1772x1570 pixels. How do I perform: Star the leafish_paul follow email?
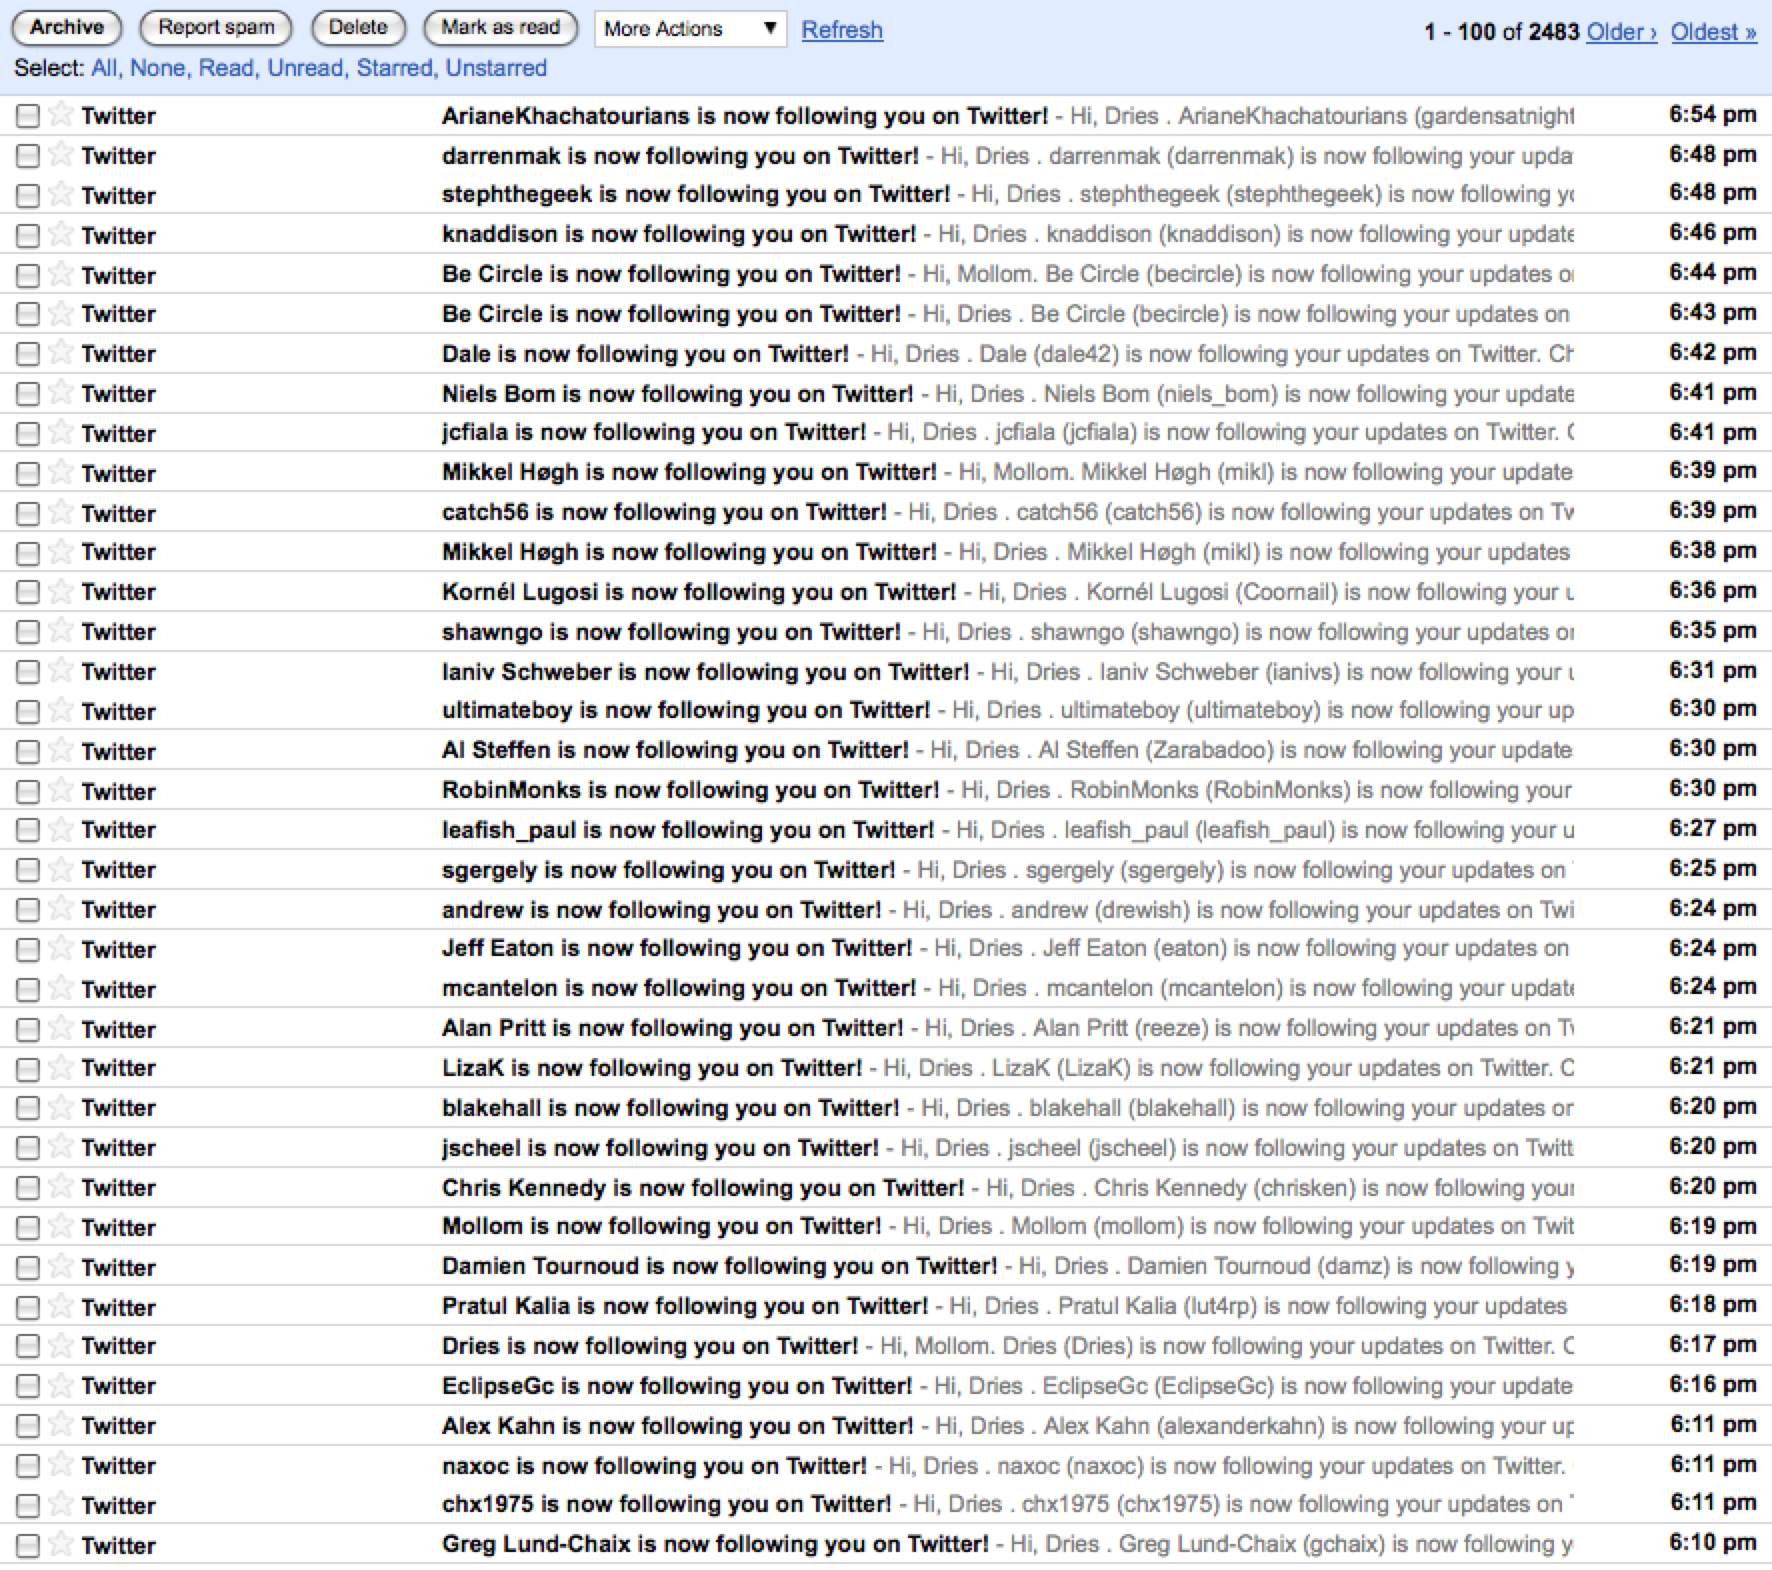tap(61, 828)
